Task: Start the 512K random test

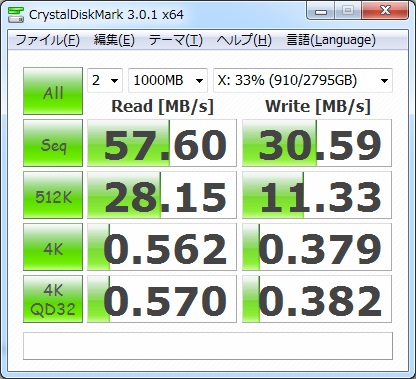Action: tap(53, 195)
